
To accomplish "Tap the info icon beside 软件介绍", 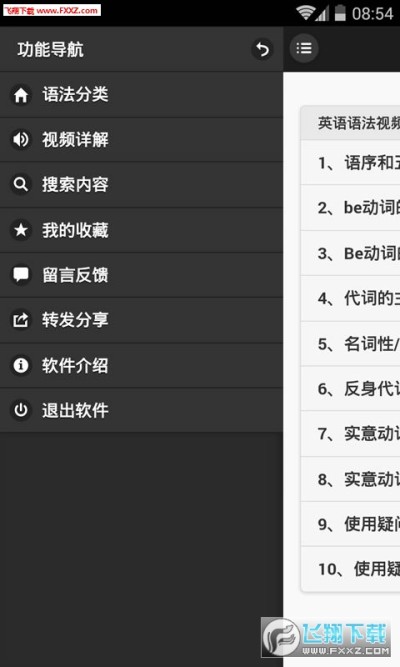I will pyautogui.click(x=20, y=365).
